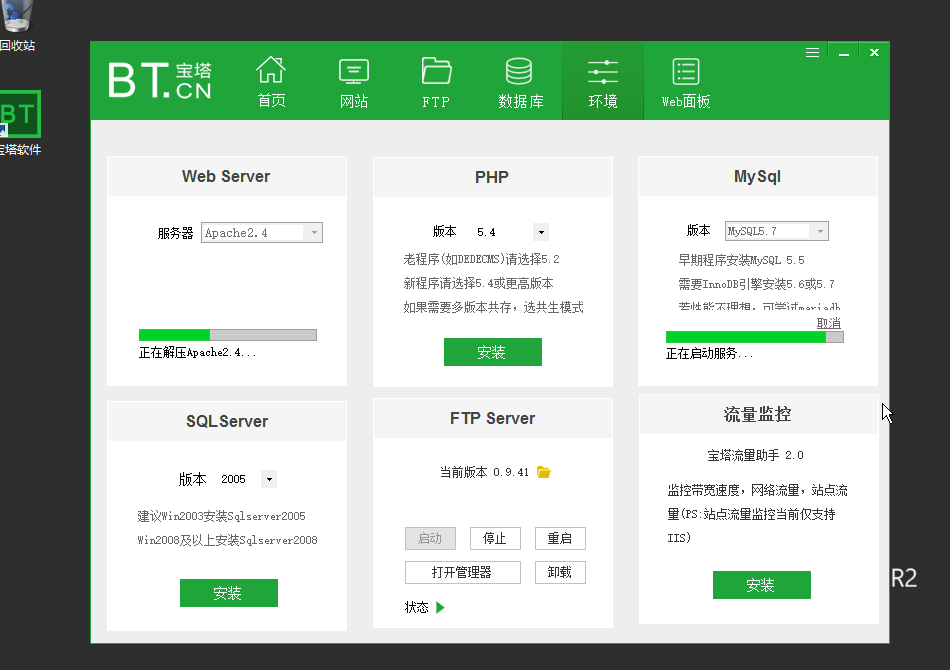
Task: Click the FTP Server panel title
Action: (x=493, y=418)
